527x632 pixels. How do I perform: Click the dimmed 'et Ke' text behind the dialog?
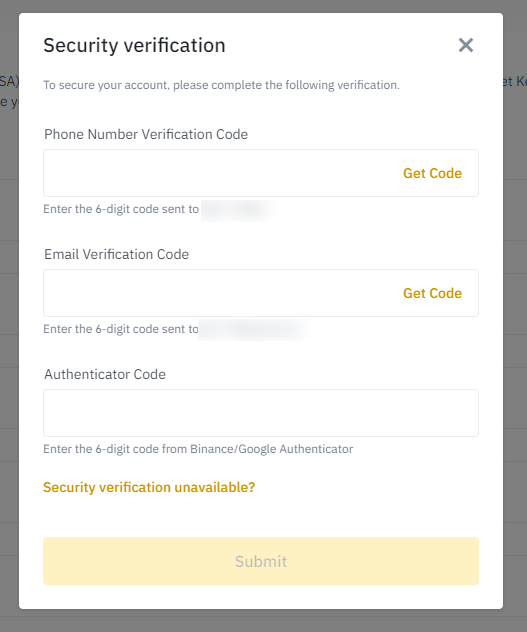515,81
